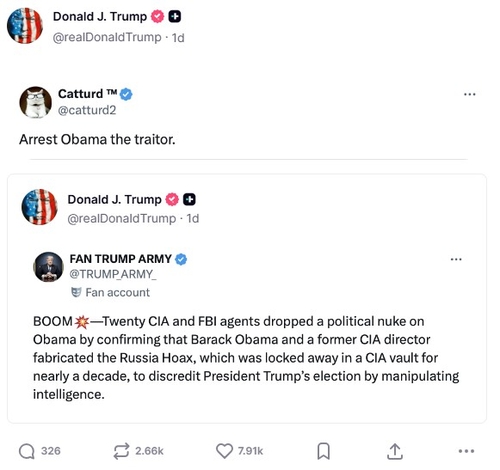Open top Donald J. Trump flag avatar
Screen dimensions: 500x470
tap(25, 26)
